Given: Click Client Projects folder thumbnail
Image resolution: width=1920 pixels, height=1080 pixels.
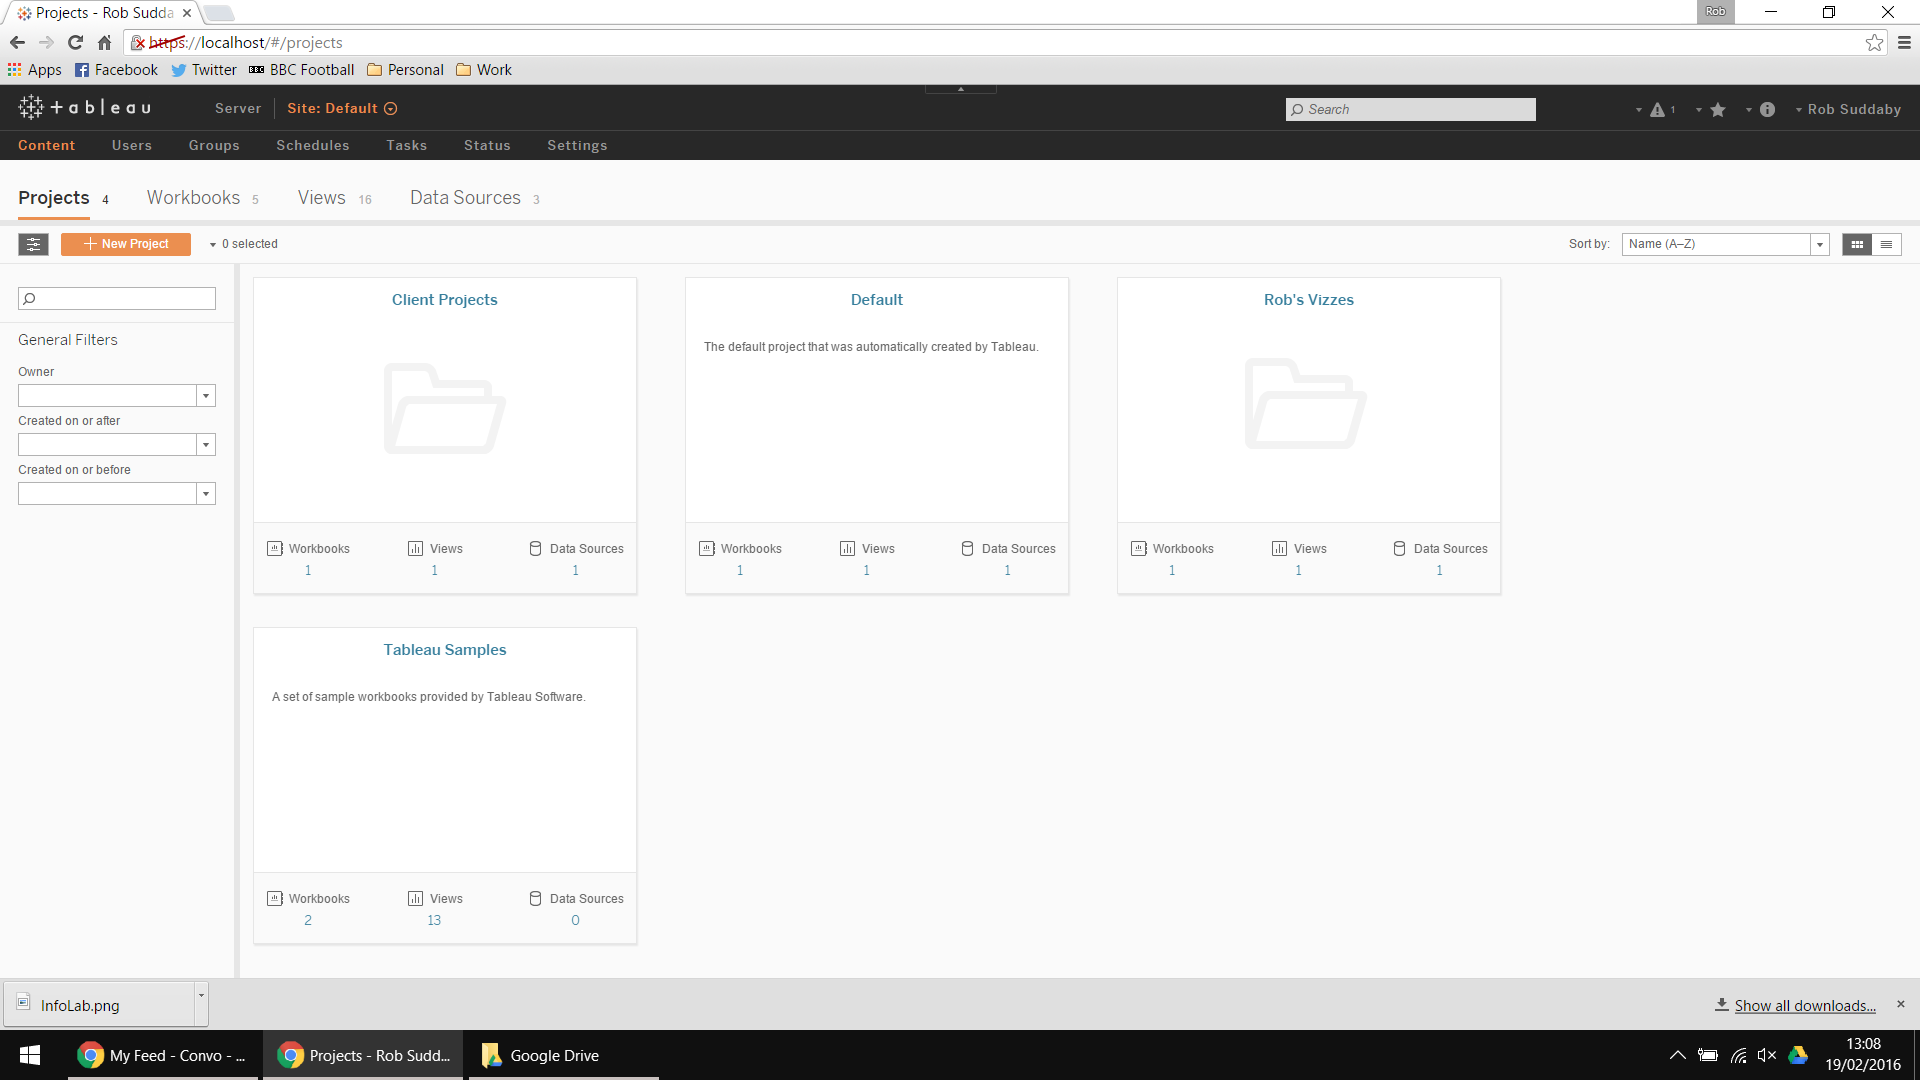Looking at the screenshot, I should [x=445, y=408].
